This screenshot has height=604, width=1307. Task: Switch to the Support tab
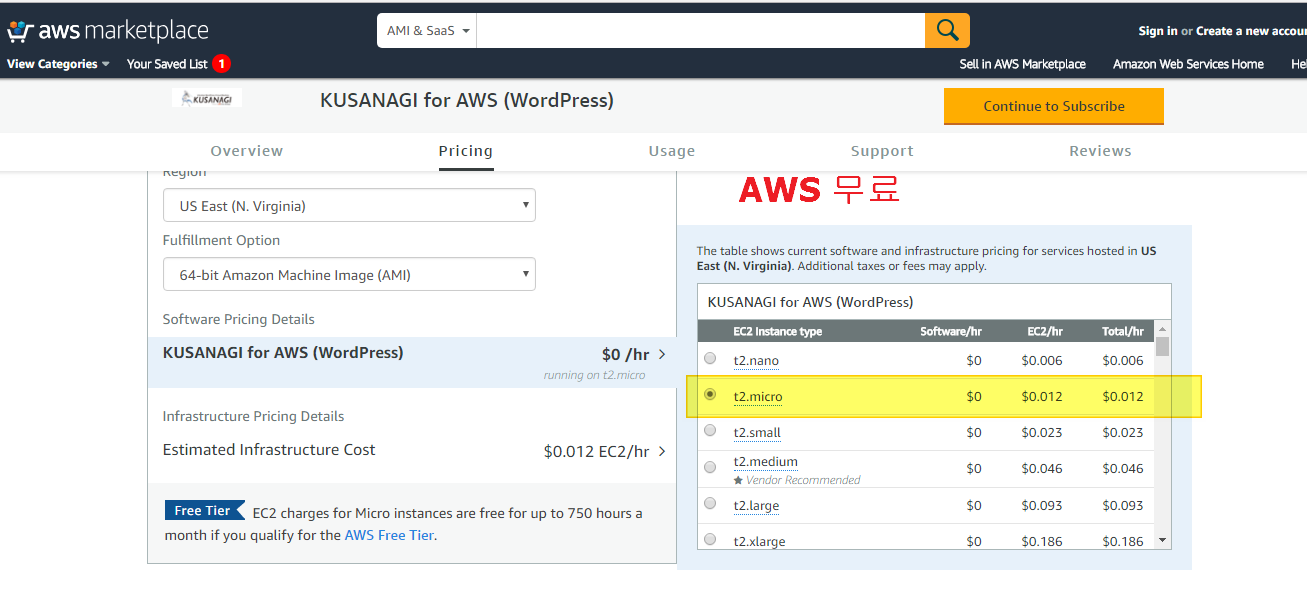[x=882, y=151]
